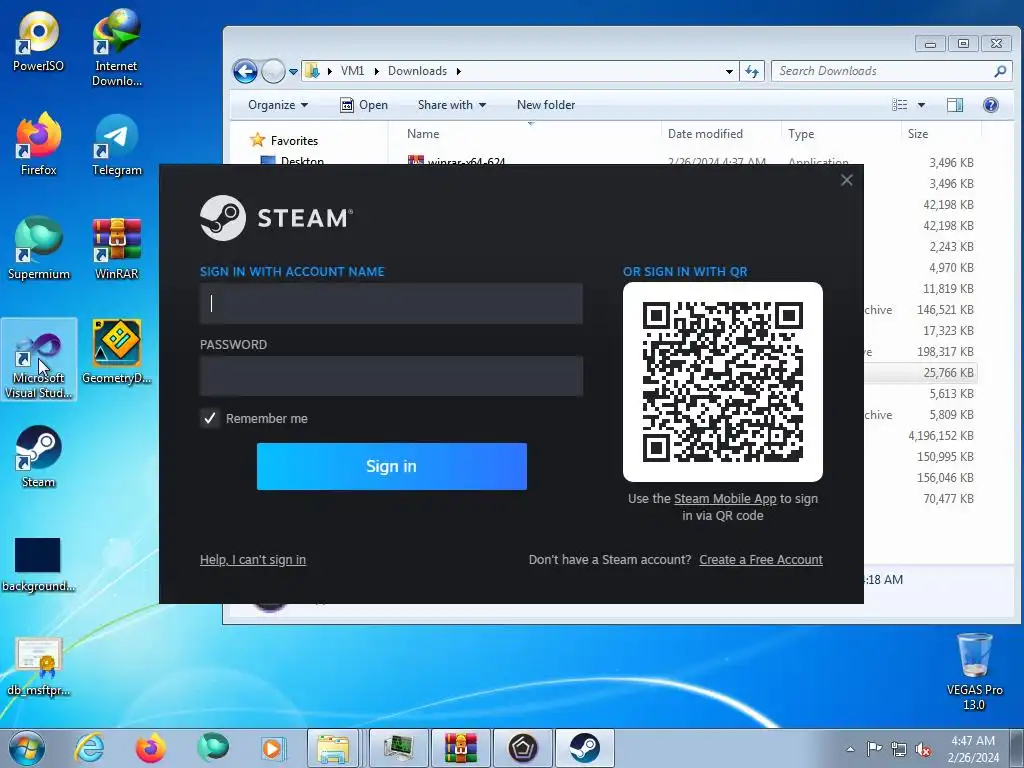Open the Create a Free Account link
This screenshot has height=768, width=1024.
click(x=761, y=560)
